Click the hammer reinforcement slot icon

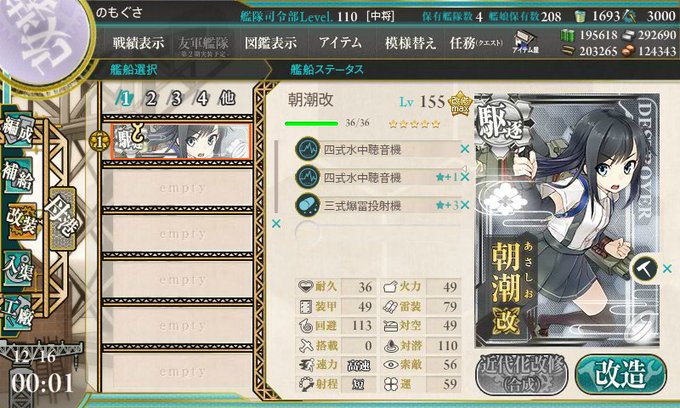pos(644,269)
